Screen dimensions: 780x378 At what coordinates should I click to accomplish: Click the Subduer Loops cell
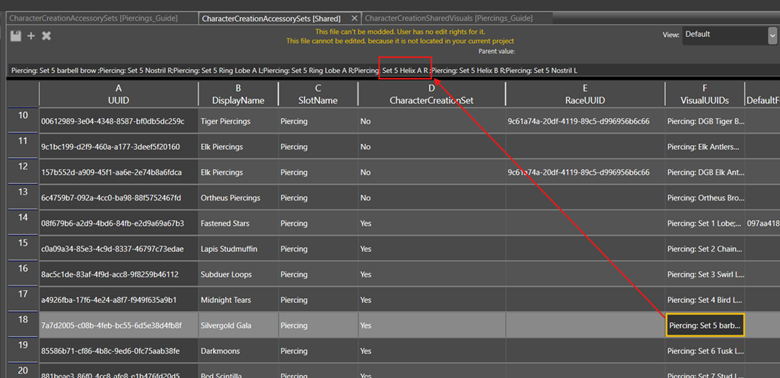(238, 275)
